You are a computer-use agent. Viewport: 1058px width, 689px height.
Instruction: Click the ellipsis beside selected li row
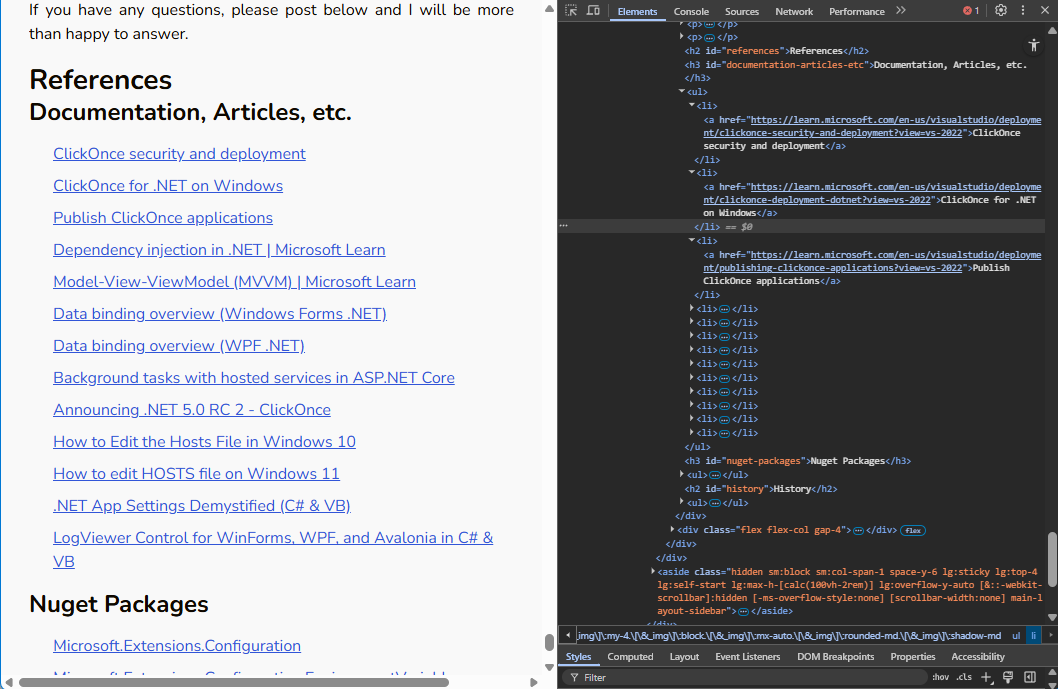[564, 226]
